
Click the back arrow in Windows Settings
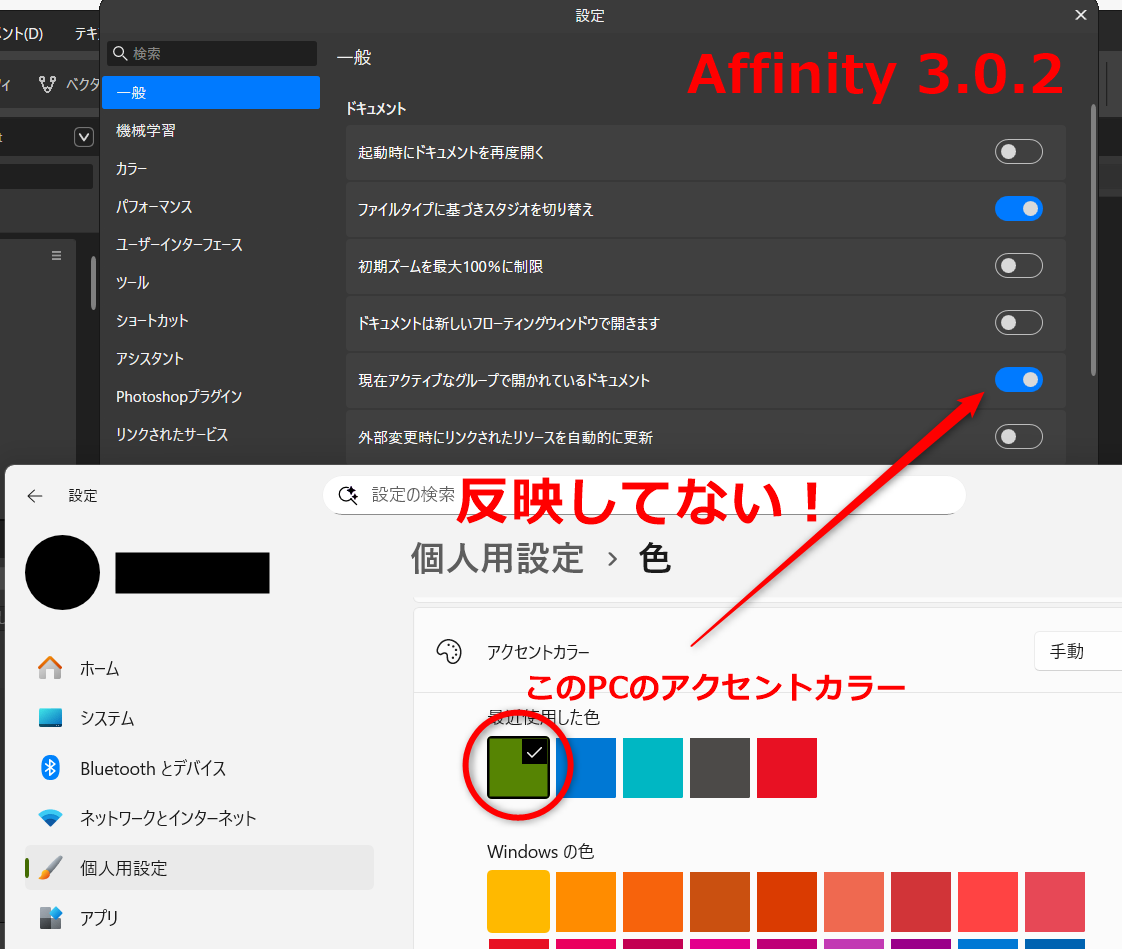tap(35, 496)
